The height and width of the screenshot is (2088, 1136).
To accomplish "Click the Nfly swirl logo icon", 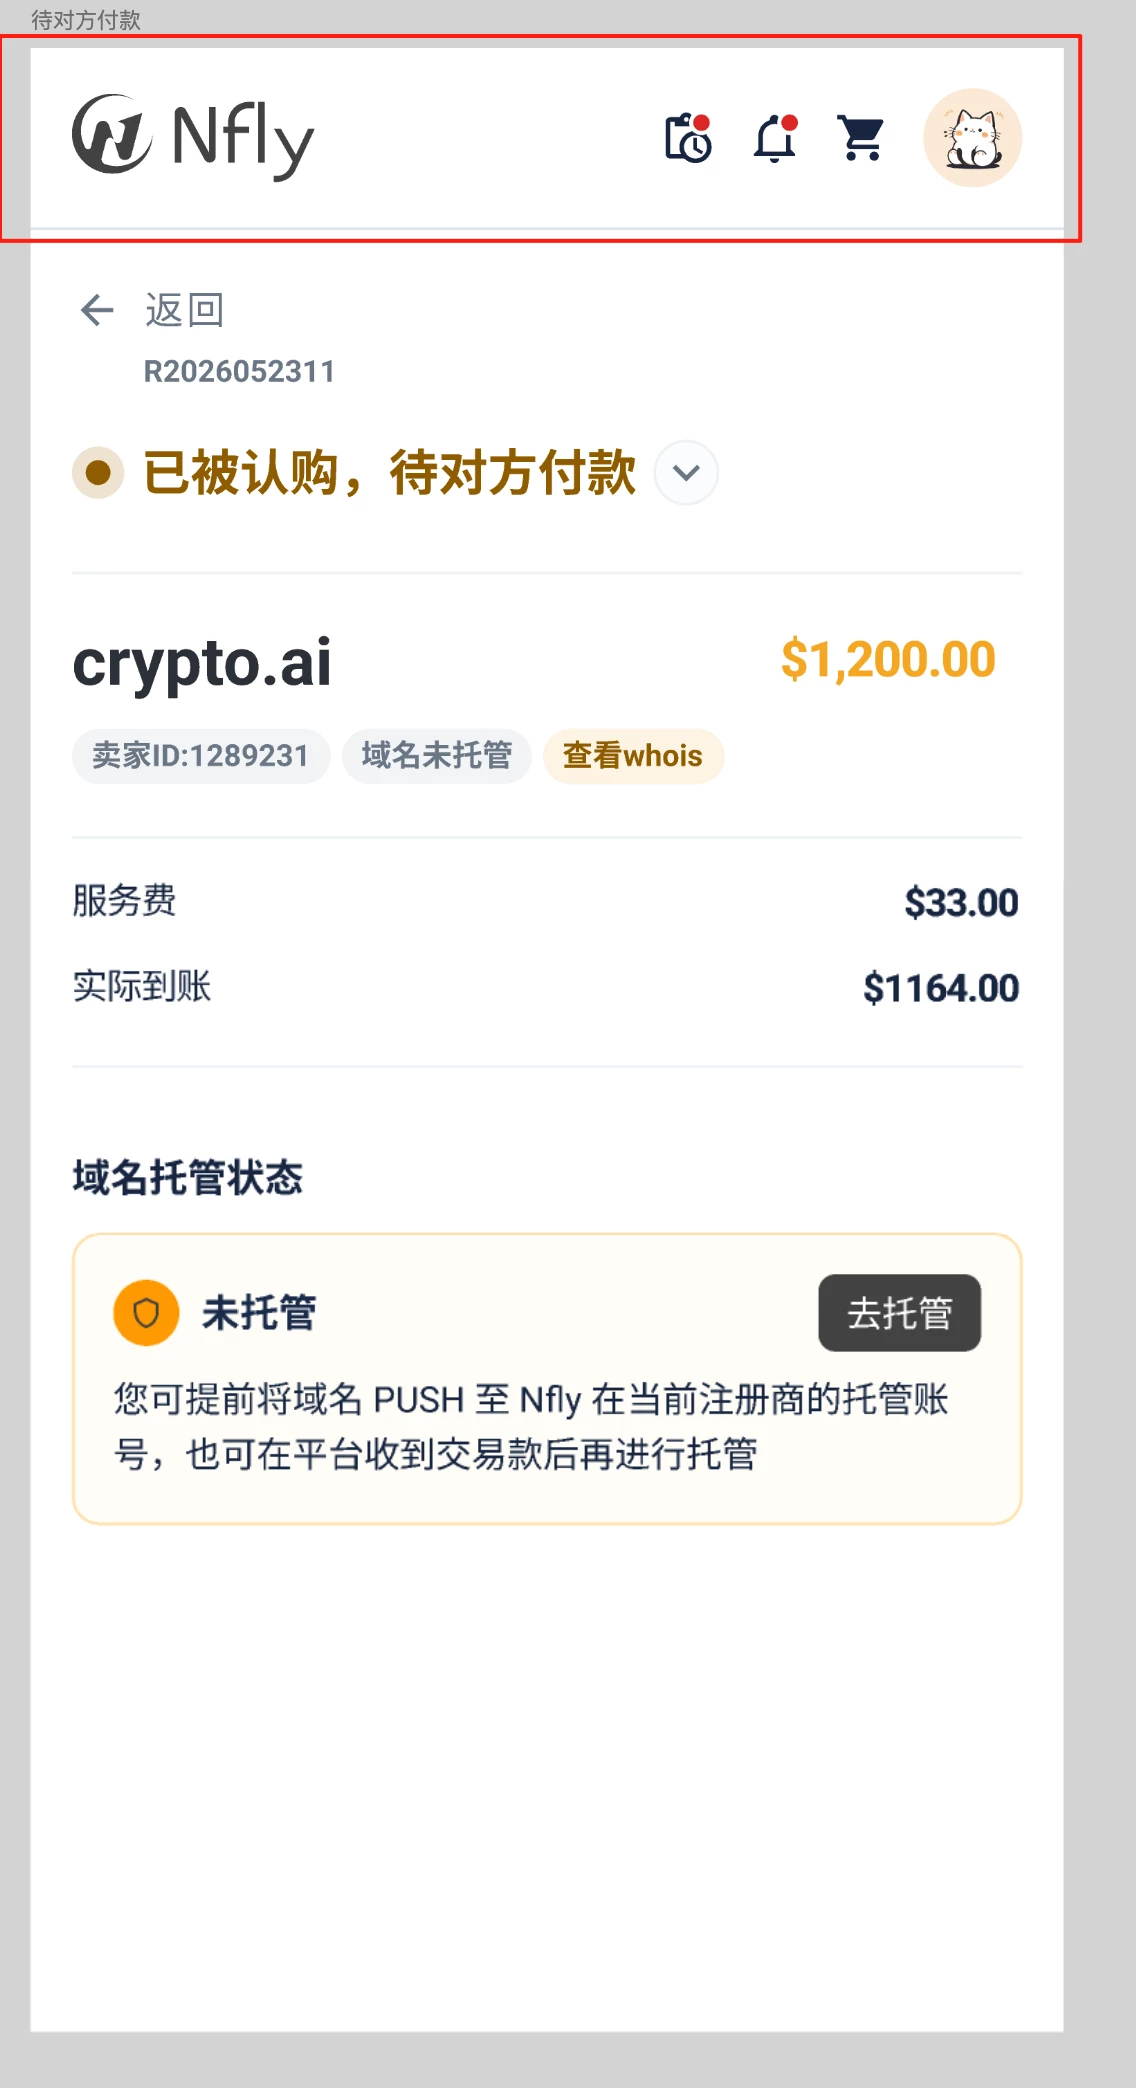I will (112, 135).
